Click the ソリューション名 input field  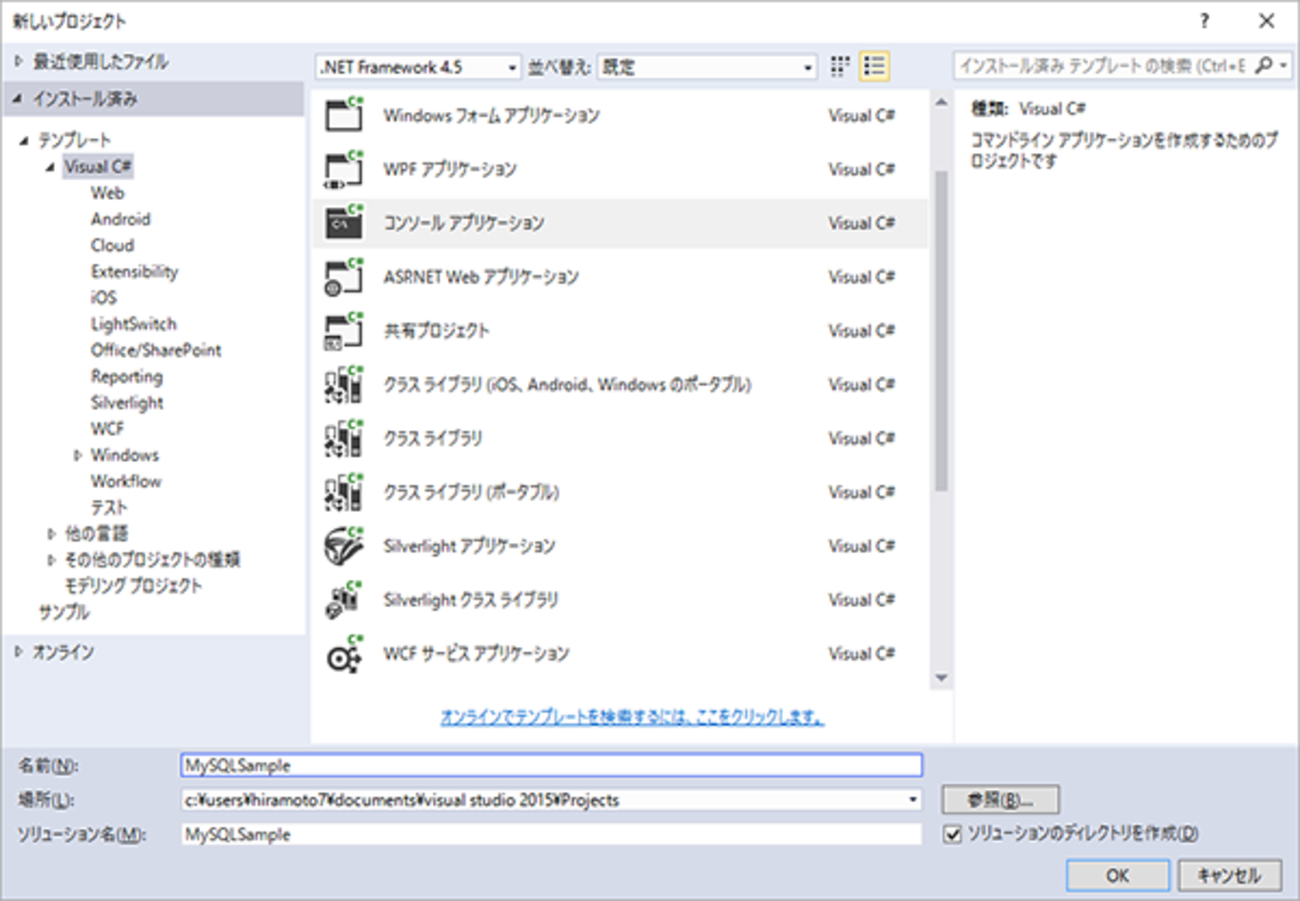pos(551,834)
